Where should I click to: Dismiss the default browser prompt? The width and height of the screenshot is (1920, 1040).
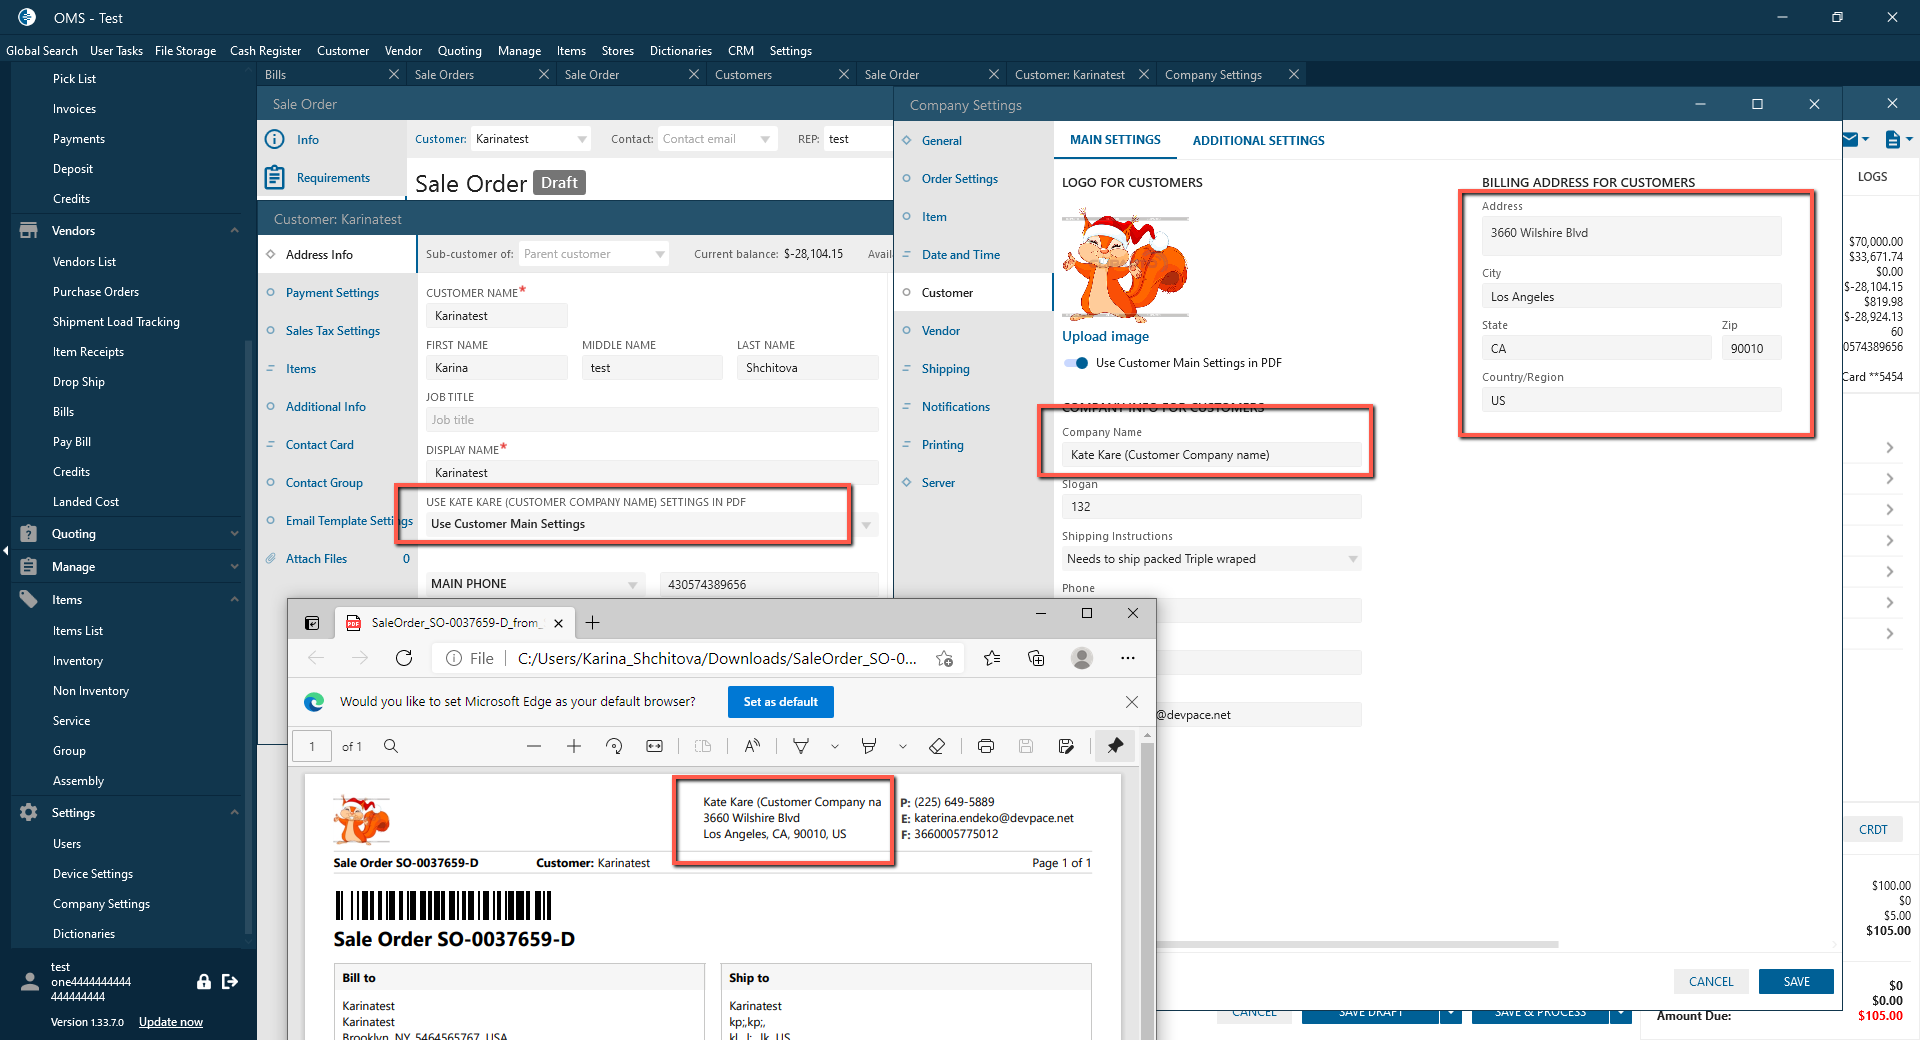pyautogui.click(x=1132, y=702)
